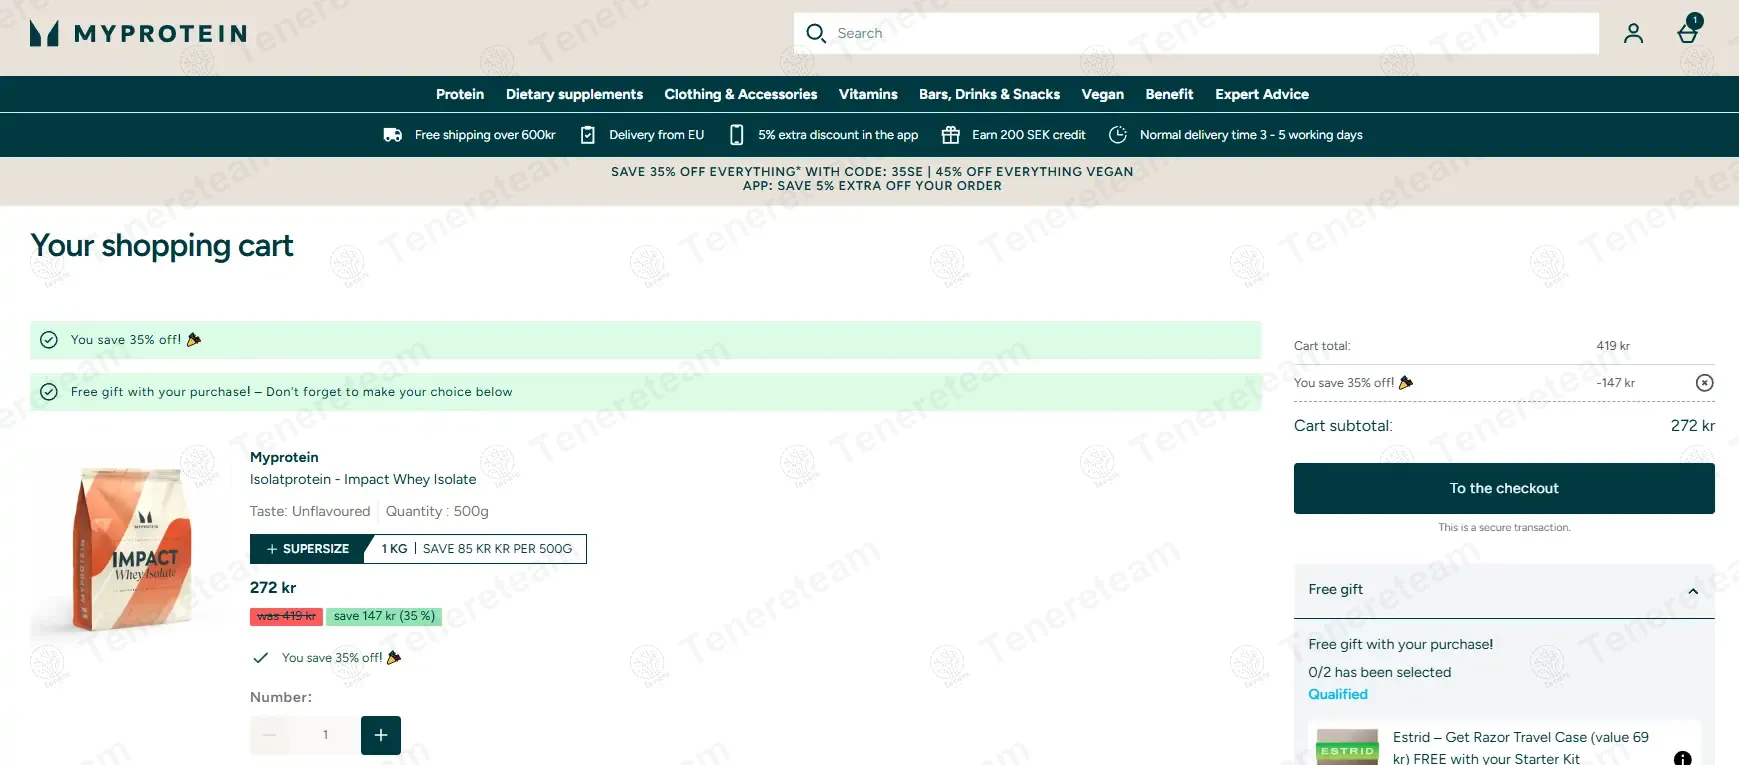Open the Vegan menu

[1103, 94]
